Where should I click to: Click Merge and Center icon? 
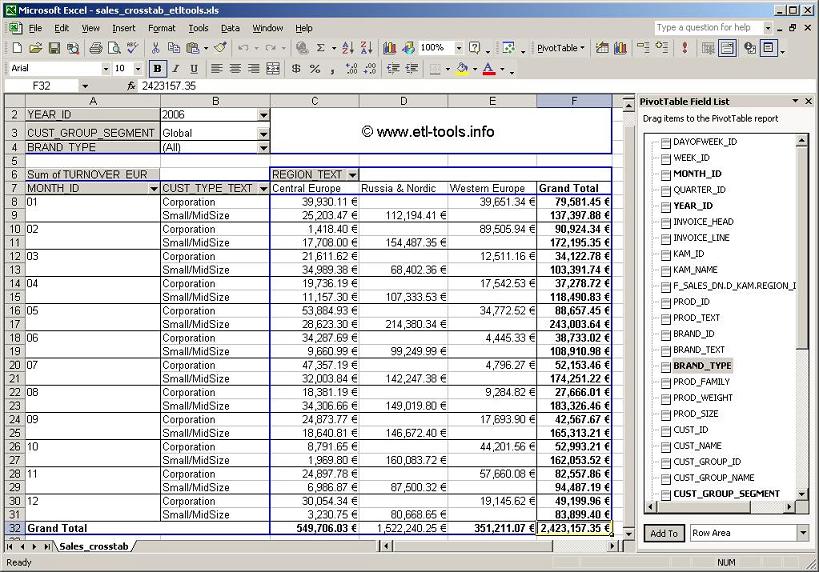click(273, 68)
